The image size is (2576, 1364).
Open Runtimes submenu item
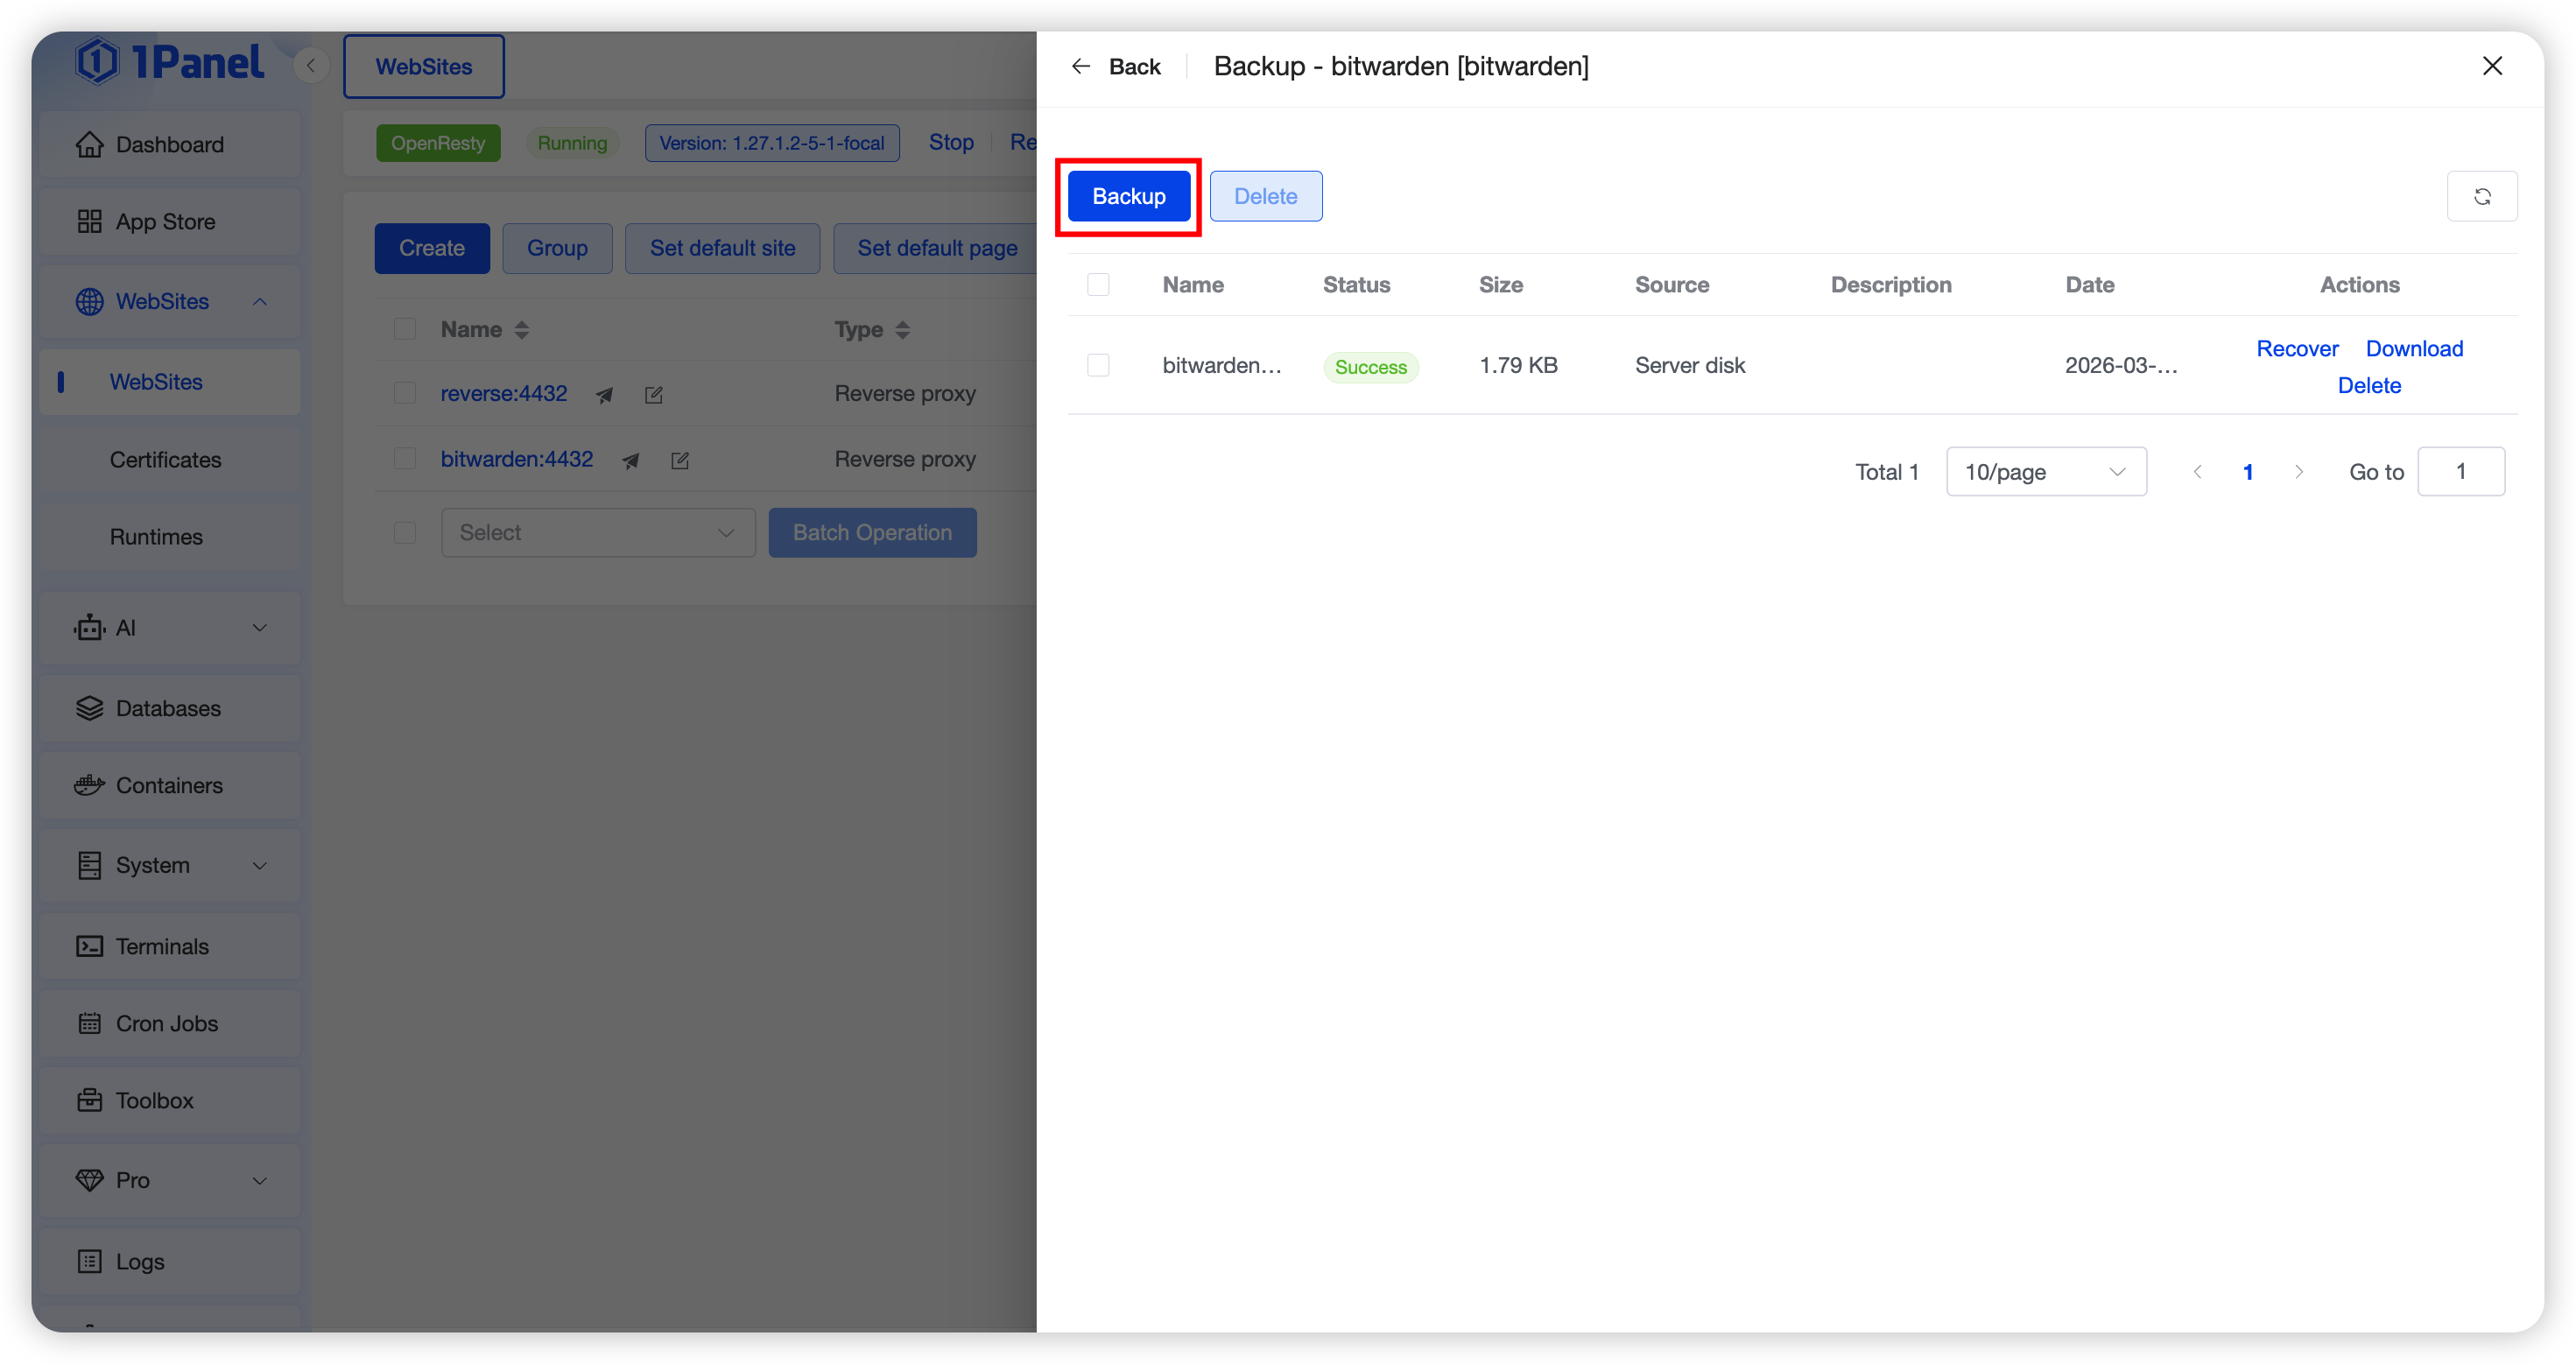pos(156,537)
